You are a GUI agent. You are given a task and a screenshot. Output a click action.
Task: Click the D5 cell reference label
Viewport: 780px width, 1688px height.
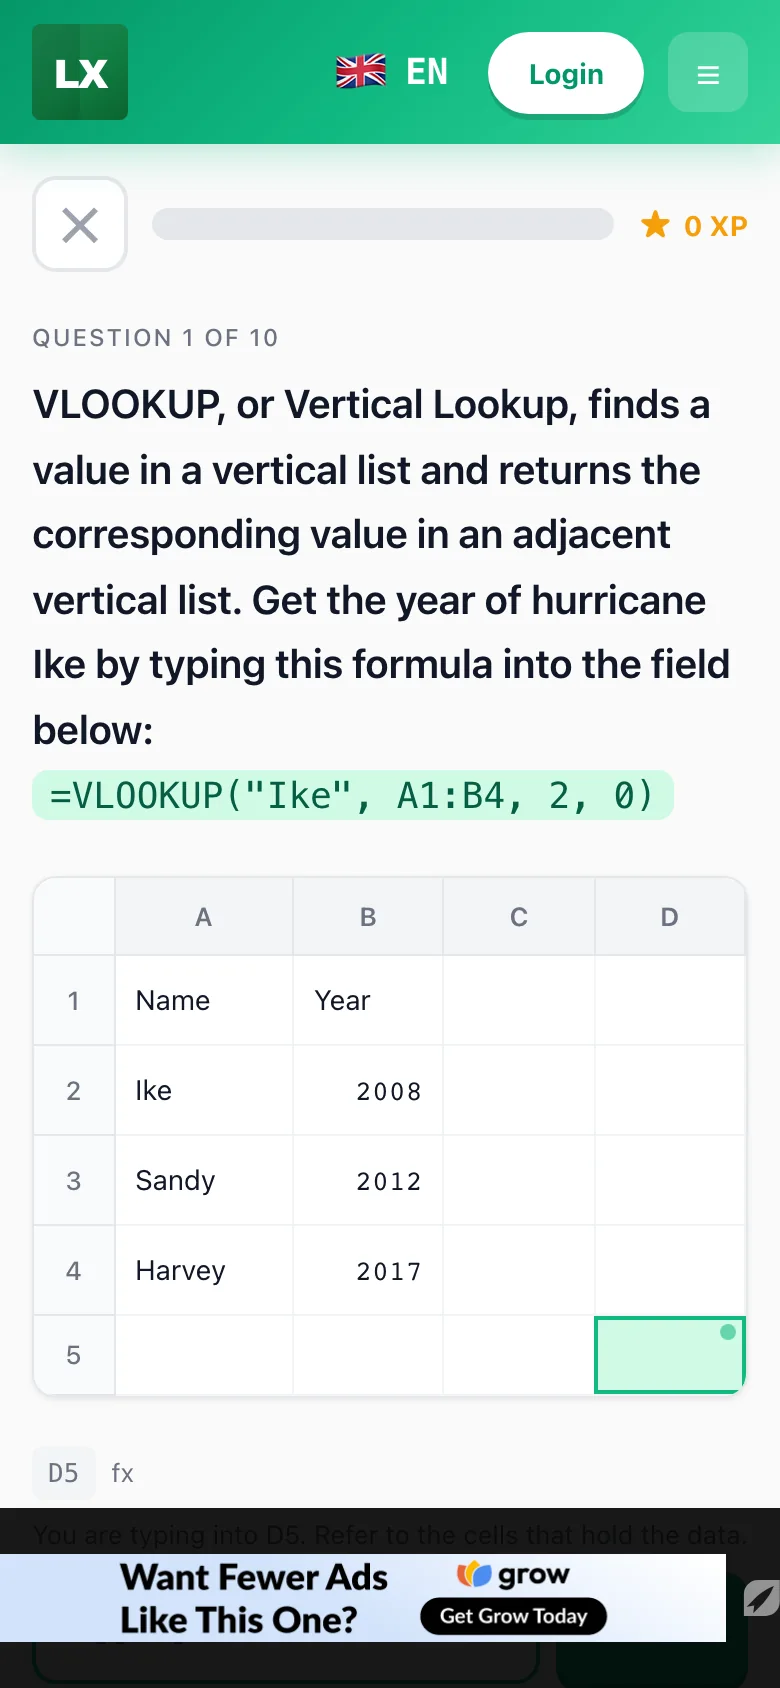click(63, 1473)
